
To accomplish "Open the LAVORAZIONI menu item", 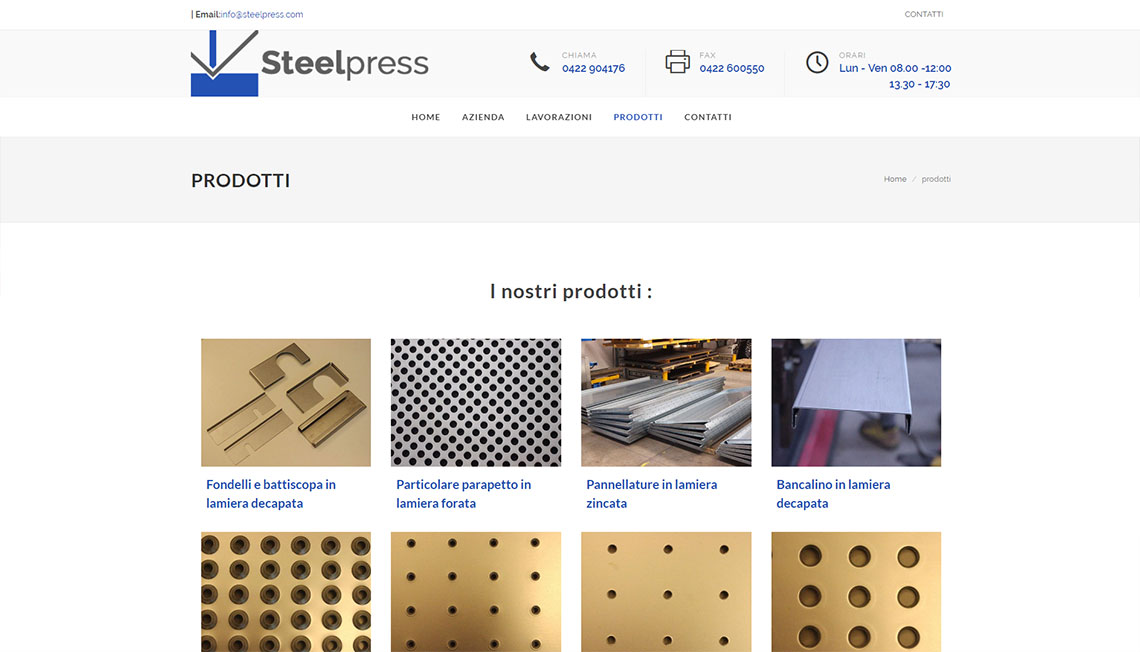I will [559, 117].
